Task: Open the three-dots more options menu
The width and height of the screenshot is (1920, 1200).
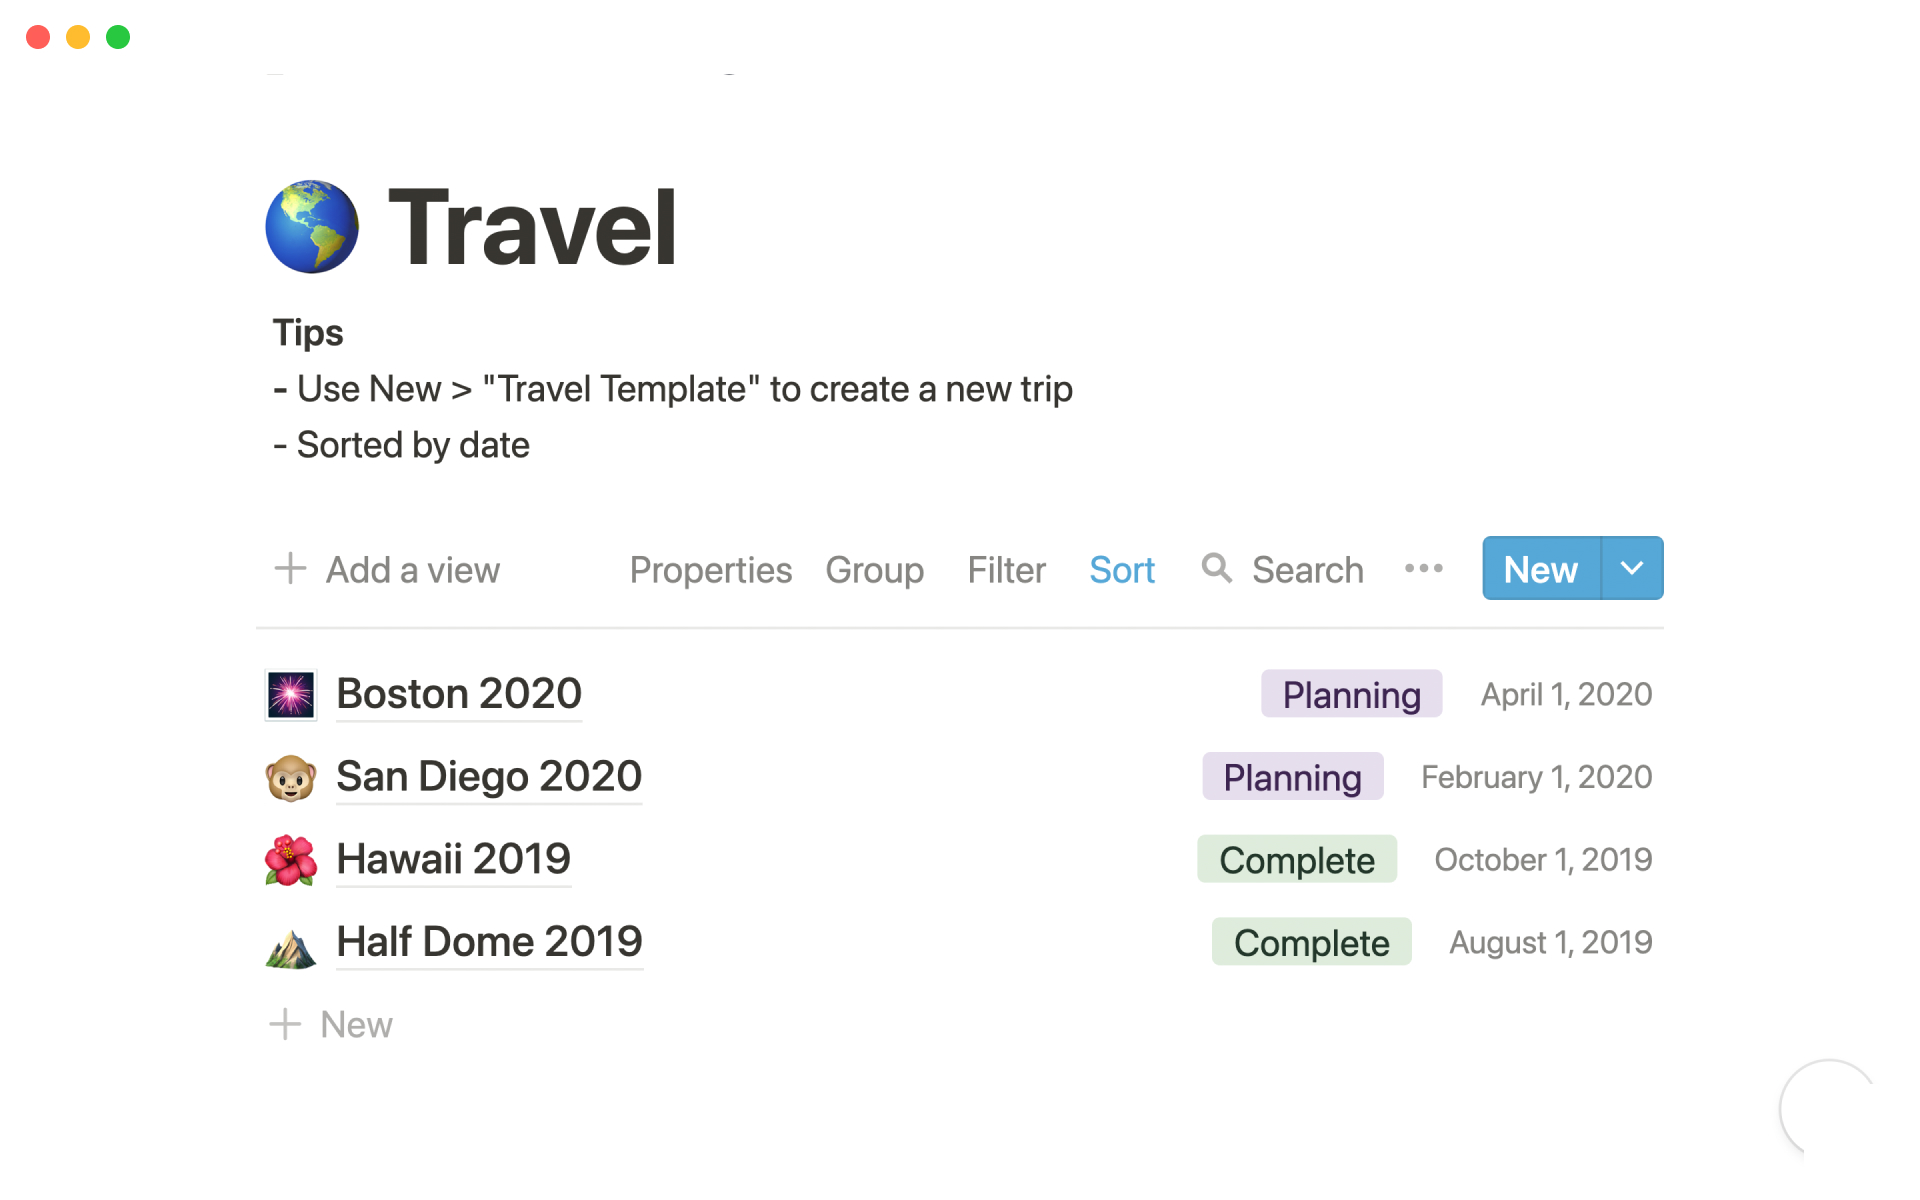Action: (1423, 568)
